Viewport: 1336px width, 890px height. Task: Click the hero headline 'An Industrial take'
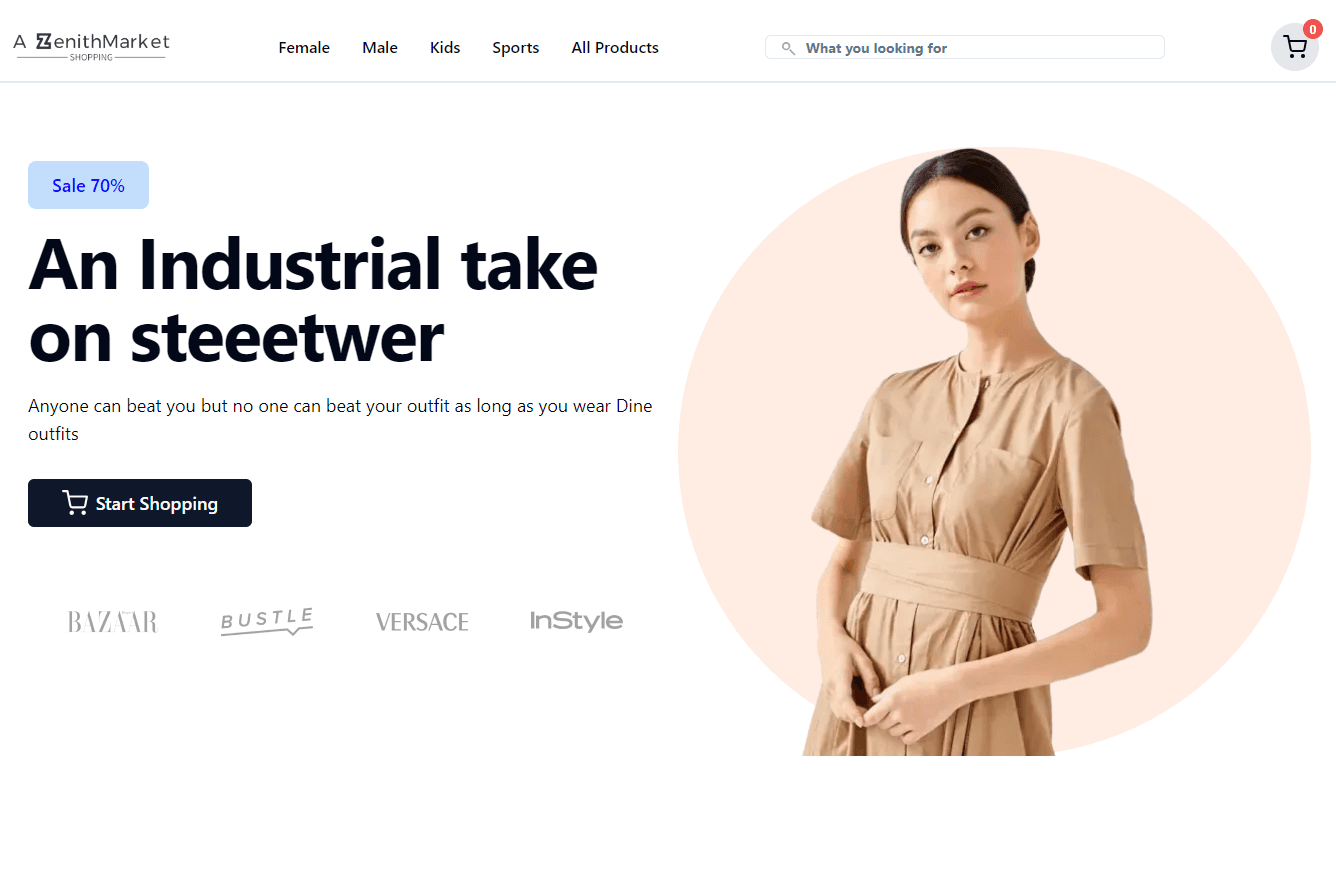coord(313,265)
